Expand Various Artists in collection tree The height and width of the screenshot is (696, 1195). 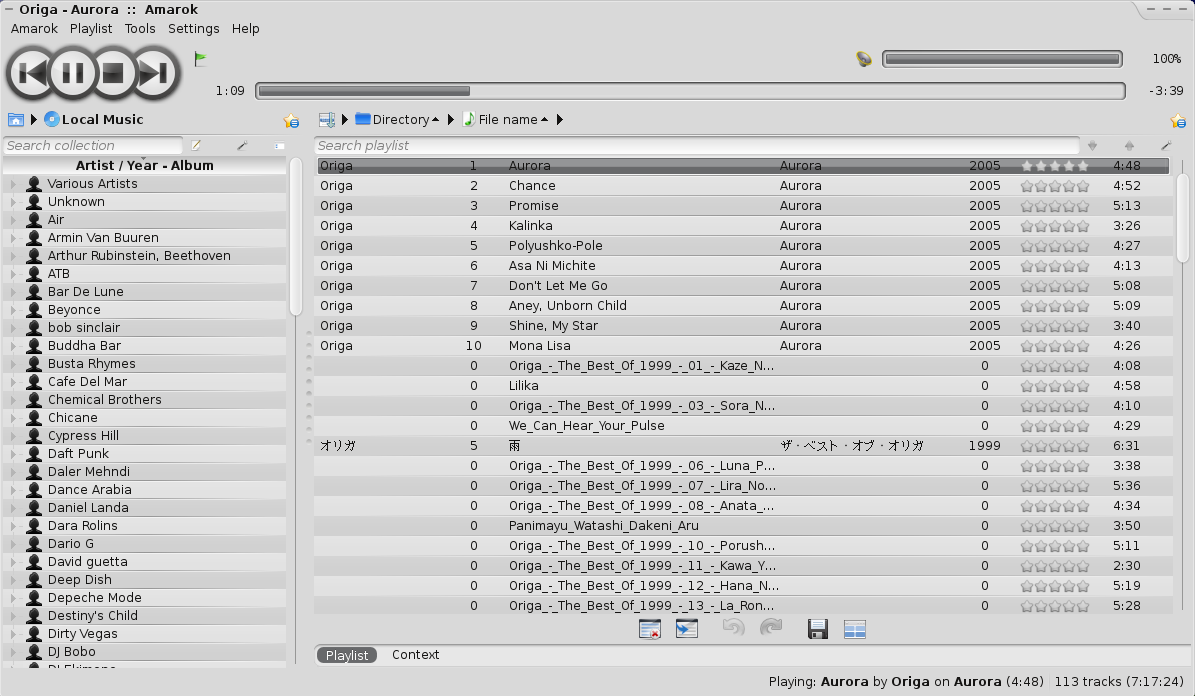(13, 184)
